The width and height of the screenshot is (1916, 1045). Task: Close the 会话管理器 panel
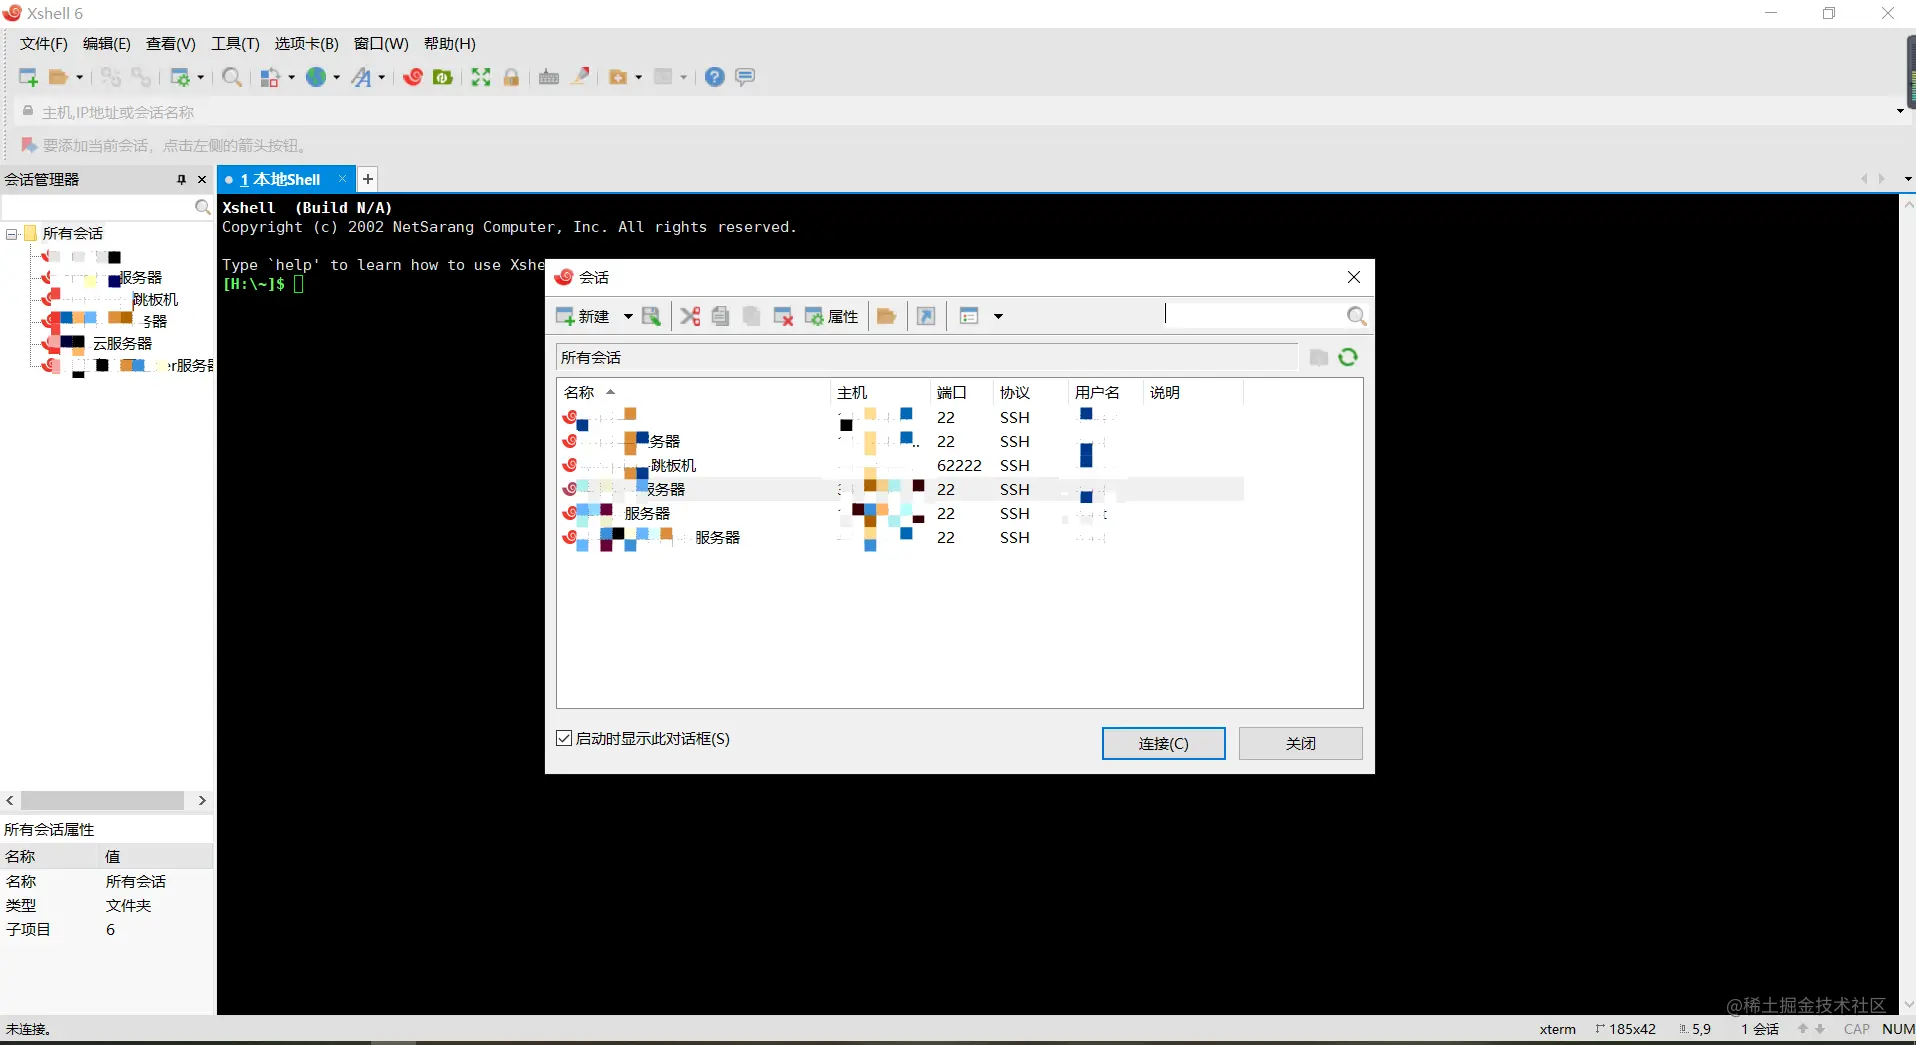202,180
